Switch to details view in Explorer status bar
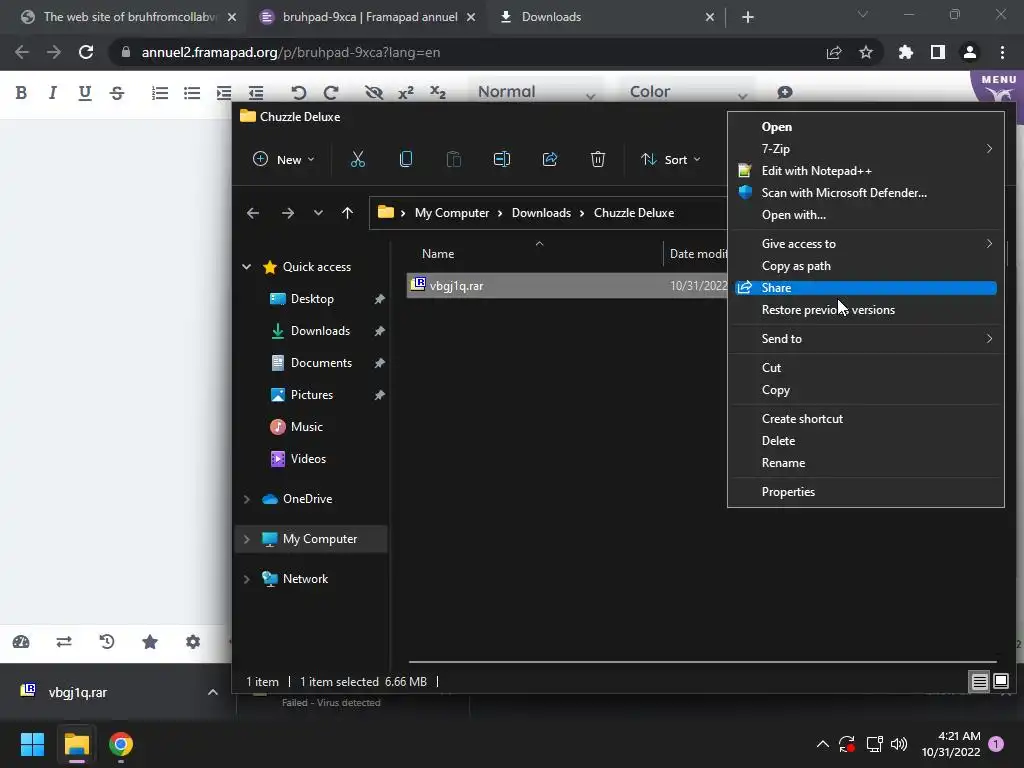Viewport: 1024px width, 768px height. point(979,682)
